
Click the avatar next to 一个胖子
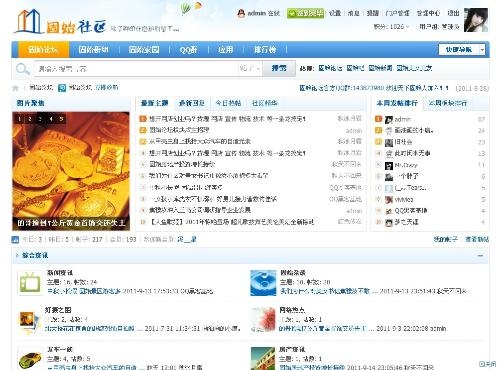point(389,177)
